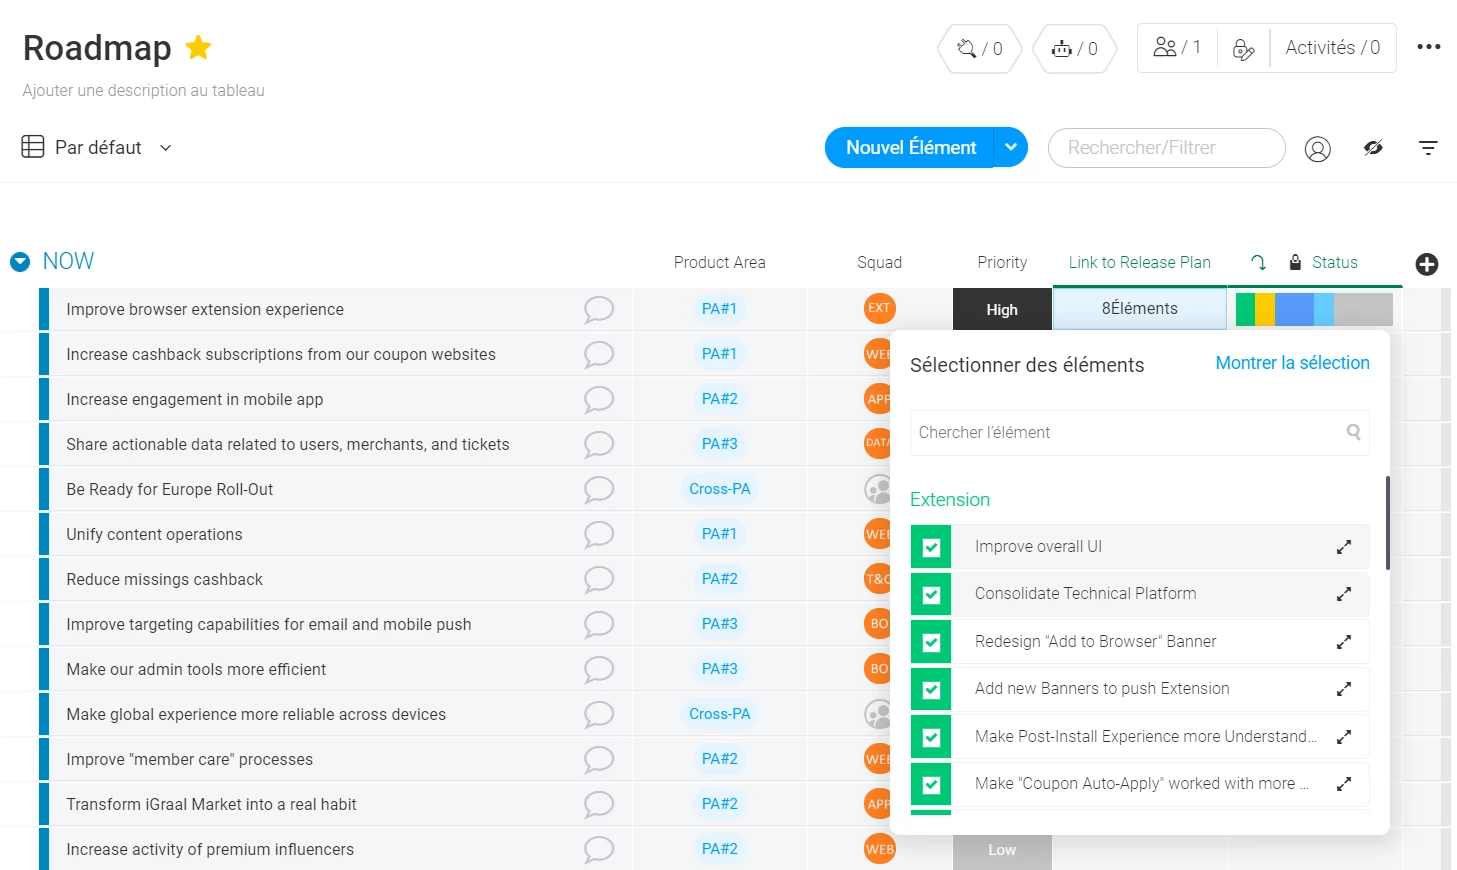Focus the Chercher l'élément search field
The width and height of the screenshot is (1457, 870).
coord(1139,433)
